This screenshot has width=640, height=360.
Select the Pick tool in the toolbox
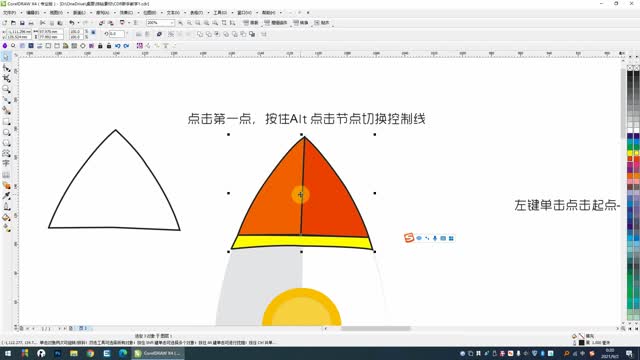coord(6,58)
